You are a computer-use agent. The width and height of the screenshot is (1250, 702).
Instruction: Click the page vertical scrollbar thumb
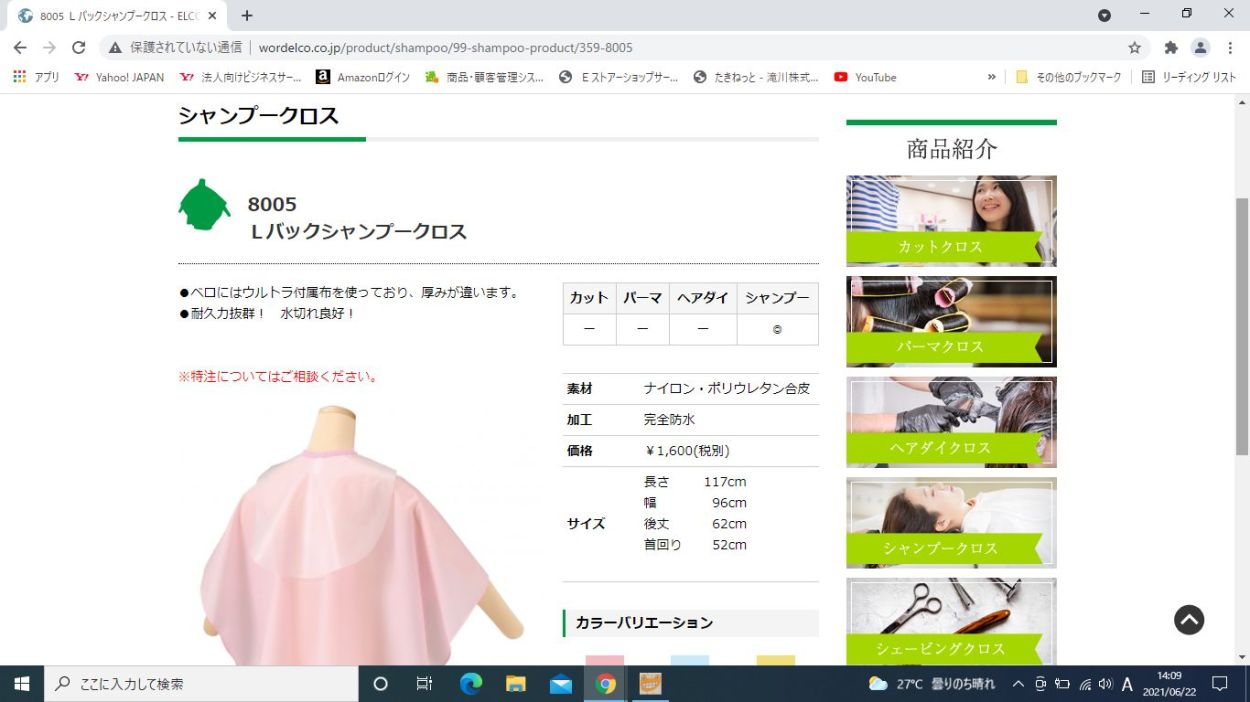click(1242, 325)
